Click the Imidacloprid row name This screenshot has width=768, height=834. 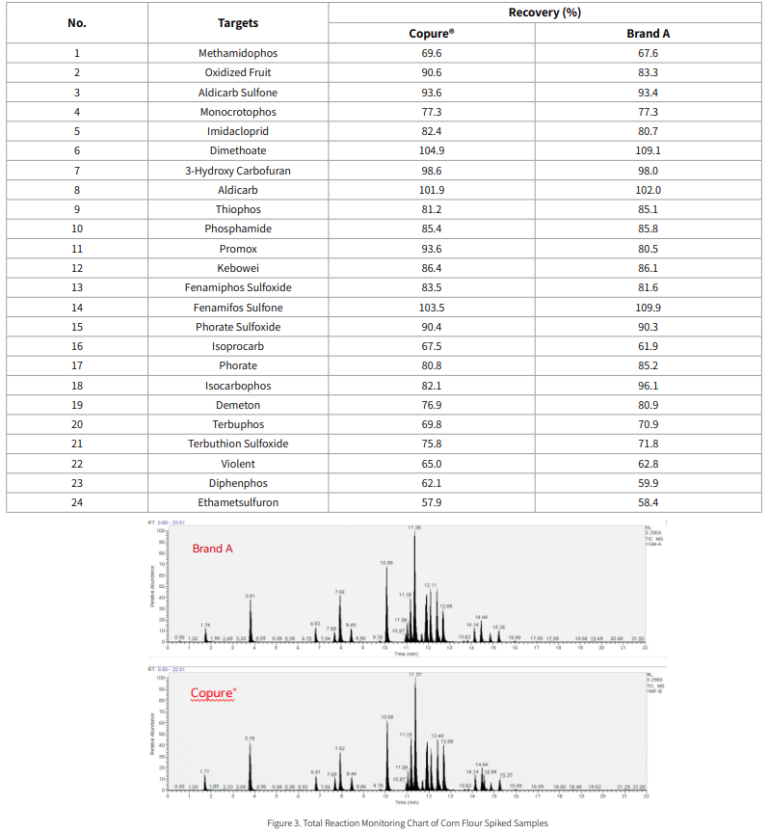tap(238, 131)
